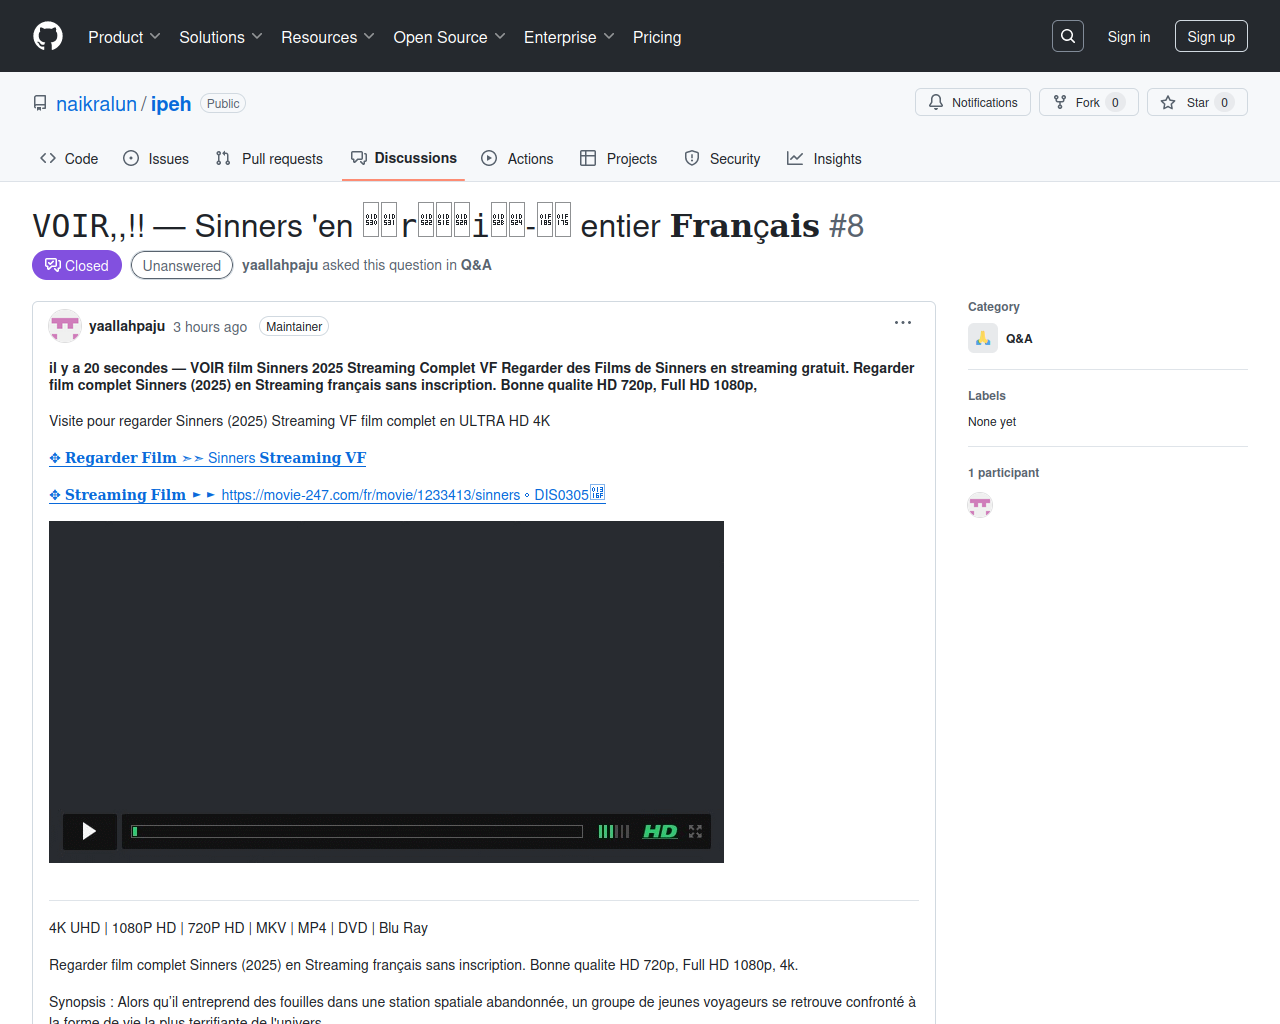Click the Maintainer badge
This screenshot has height=1024, width=1280.
pos(294,327)
